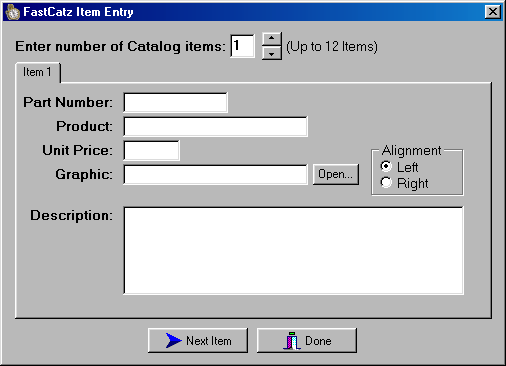Click the Next Item button
The height and width of the screenshot is (366, 506).
point(198,340)
